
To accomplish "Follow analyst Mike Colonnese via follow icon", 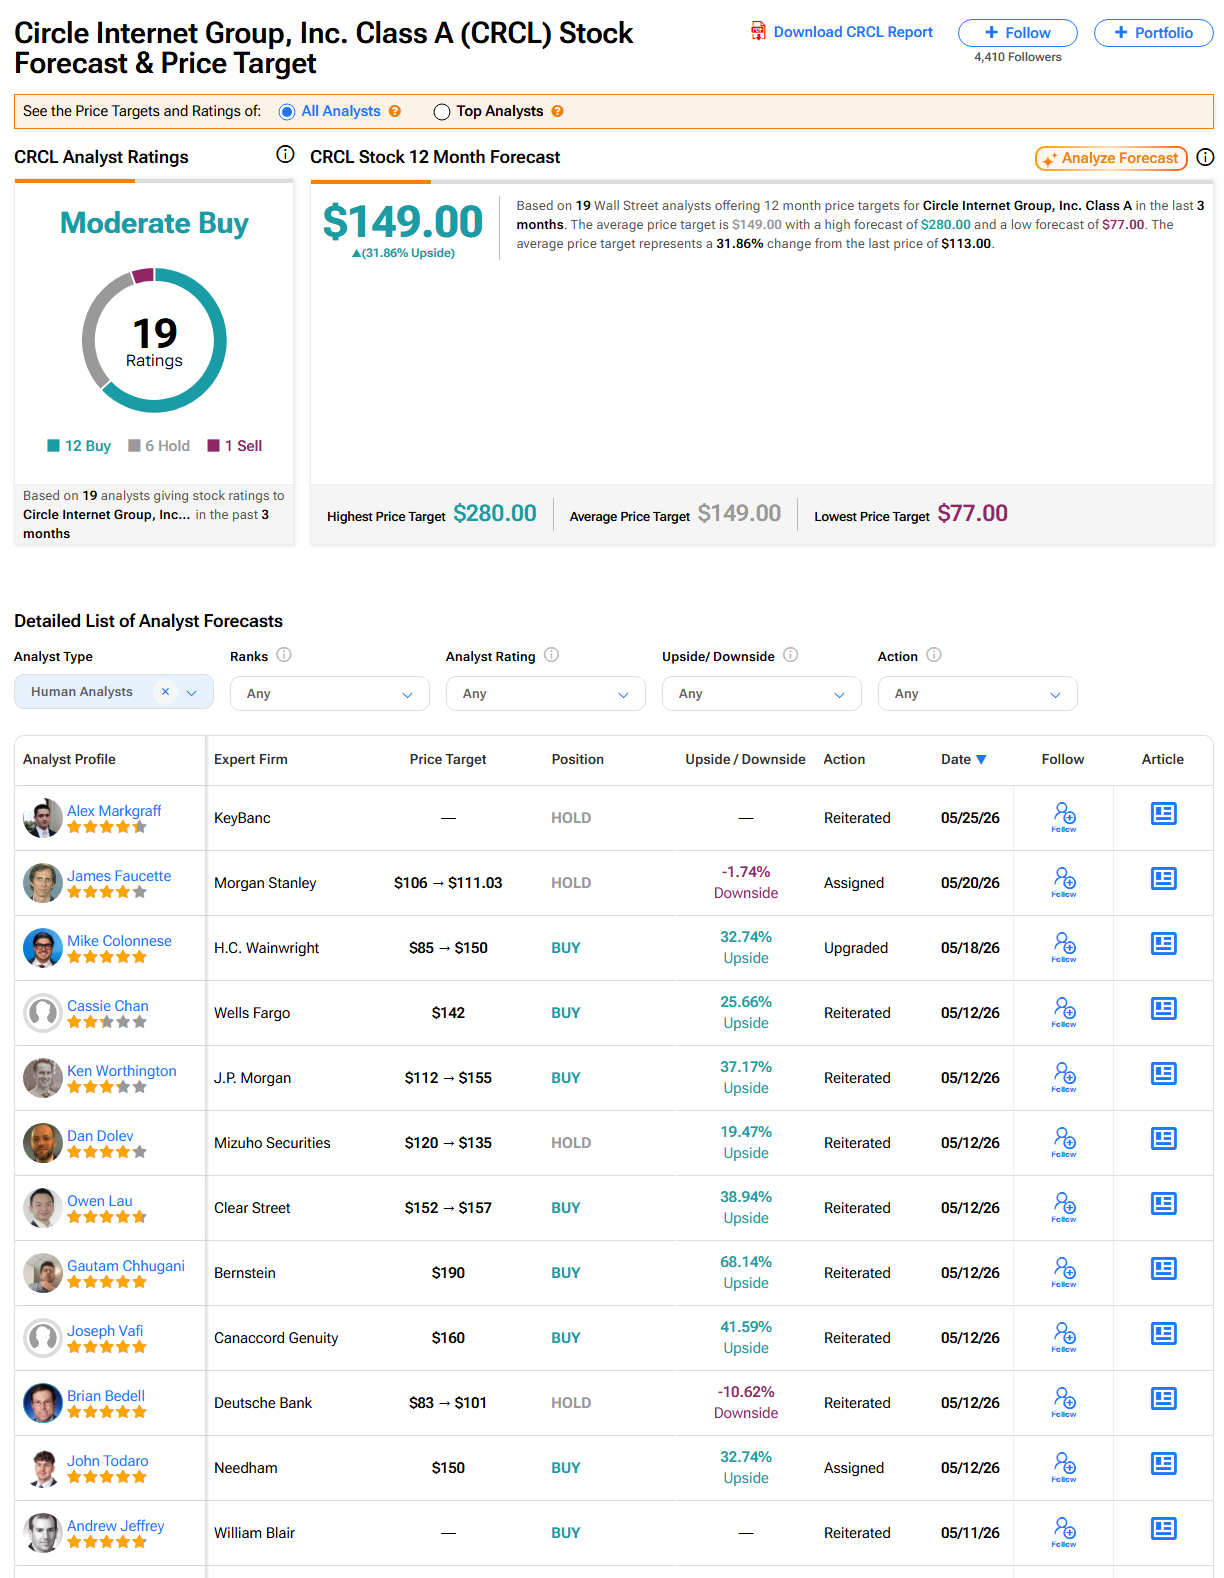I will click(1064, 947).
